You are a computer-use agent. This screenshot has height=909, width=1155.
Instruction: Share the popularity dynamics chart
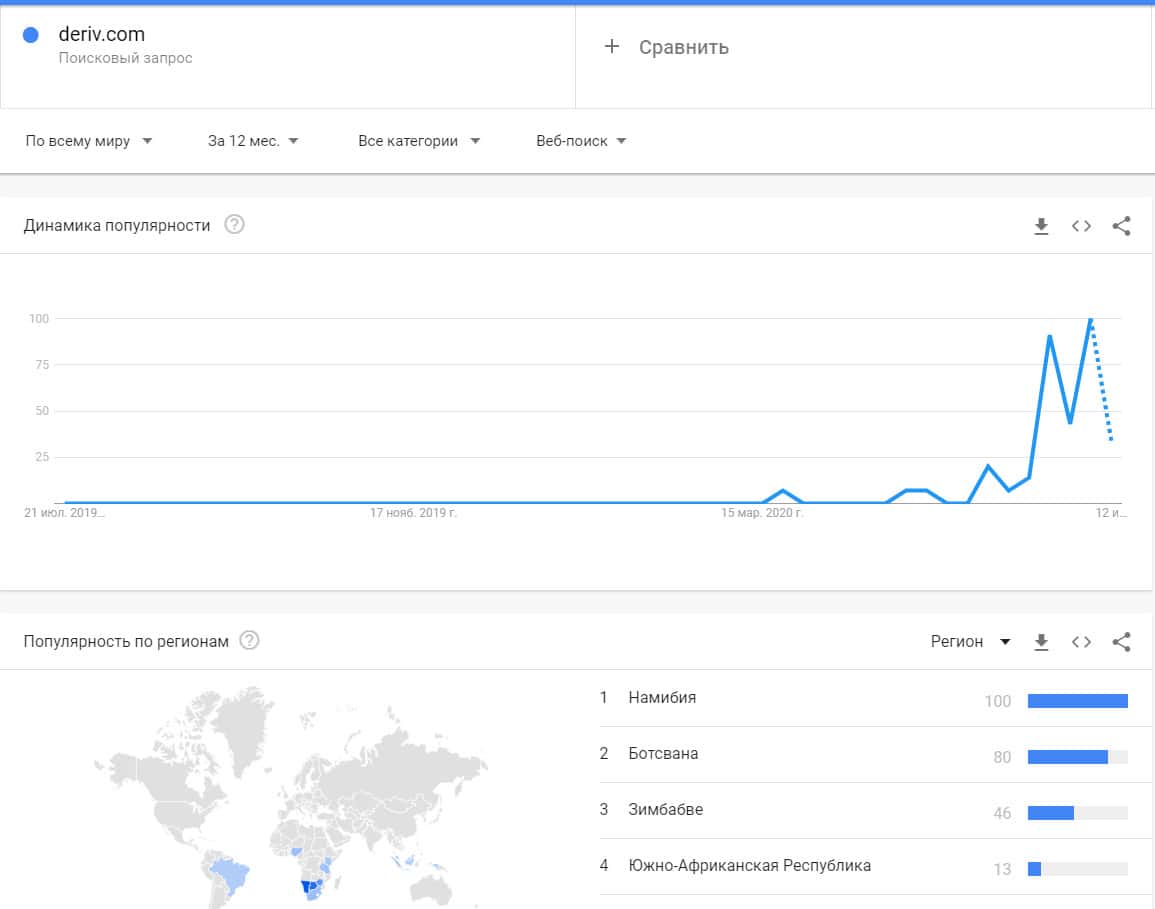tap(1121, 226)
